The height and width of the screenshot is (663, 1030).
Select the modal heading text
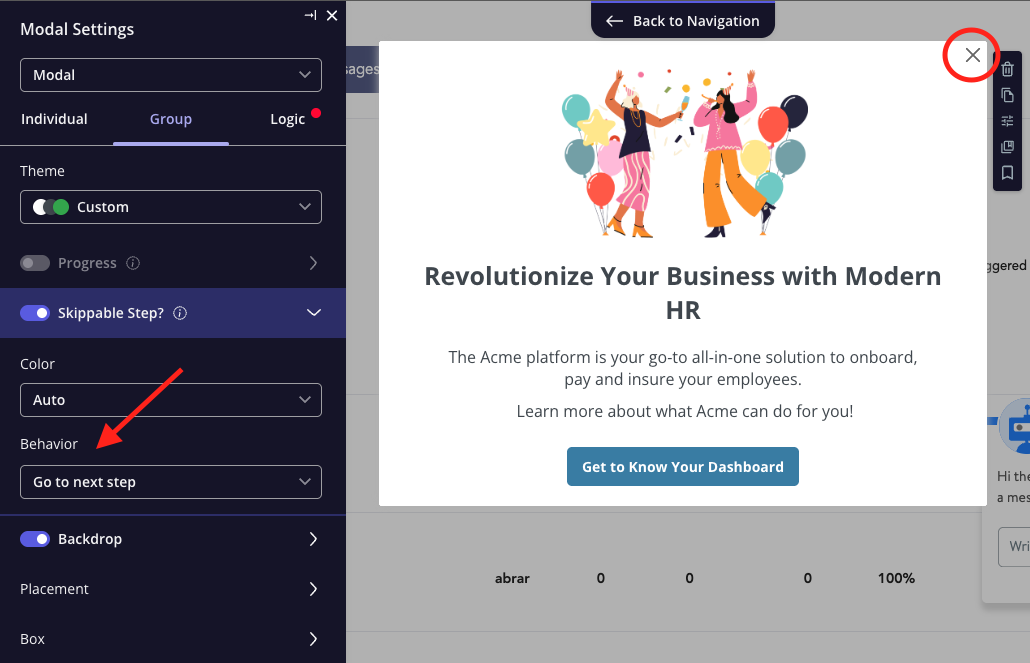(683, 293)
